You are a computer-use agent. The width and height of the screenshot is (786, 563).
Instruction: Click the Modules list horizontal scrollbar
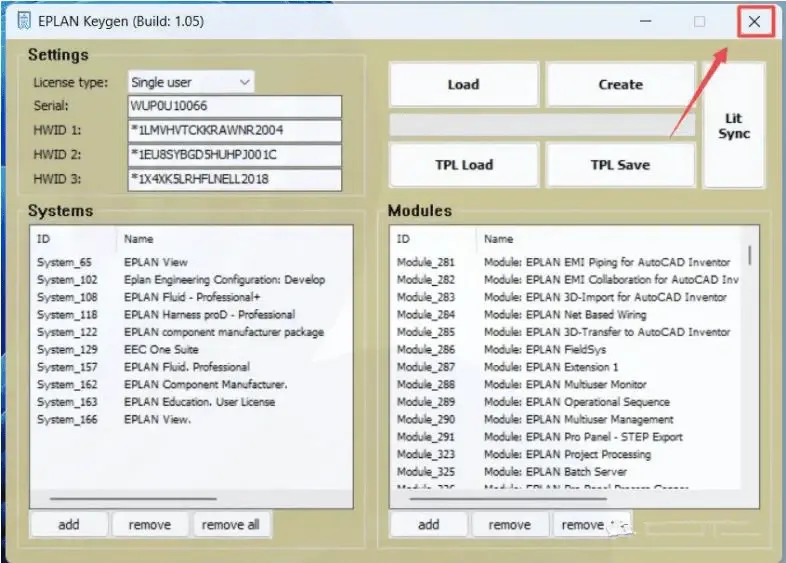[x=508, y=499]
